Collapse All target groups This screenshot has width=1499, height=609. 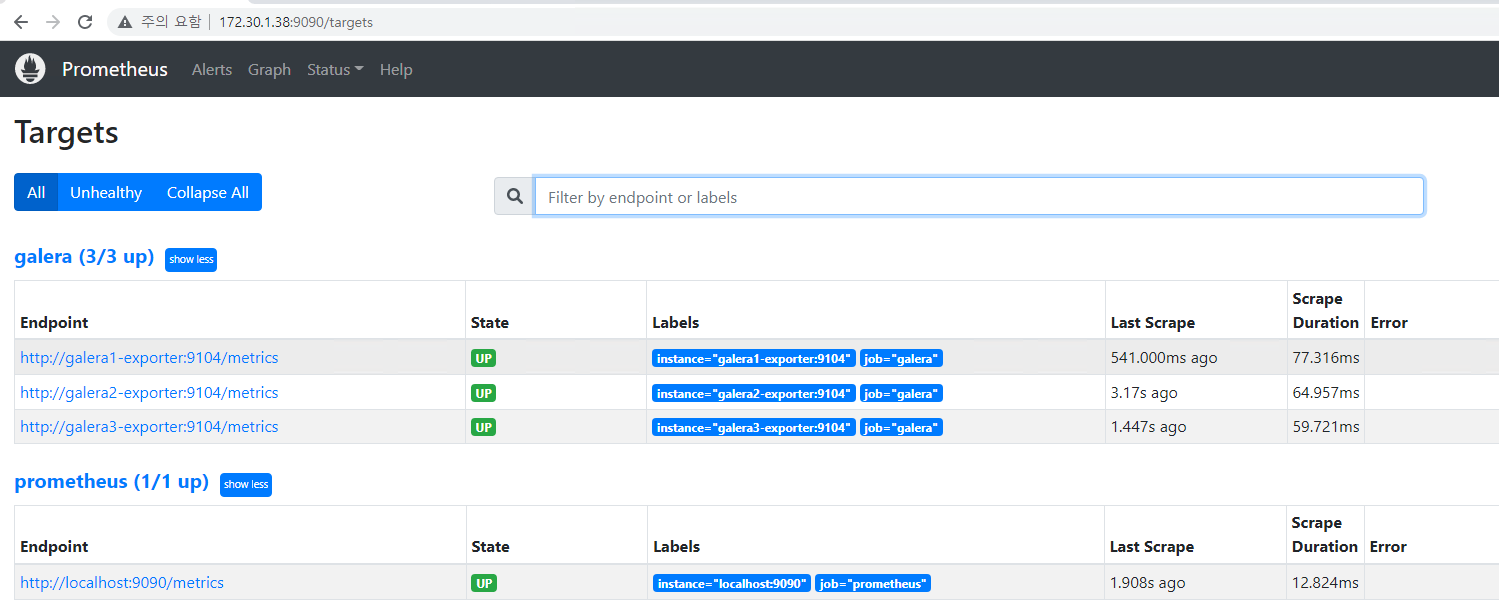tap(208, 192)
